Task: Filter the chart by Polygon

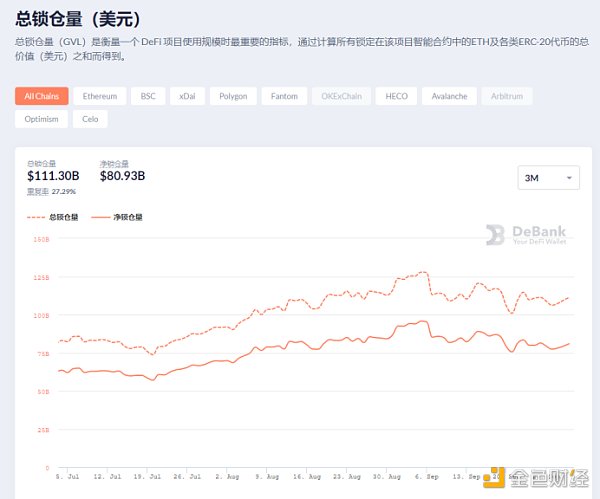Action: [233, 97]
